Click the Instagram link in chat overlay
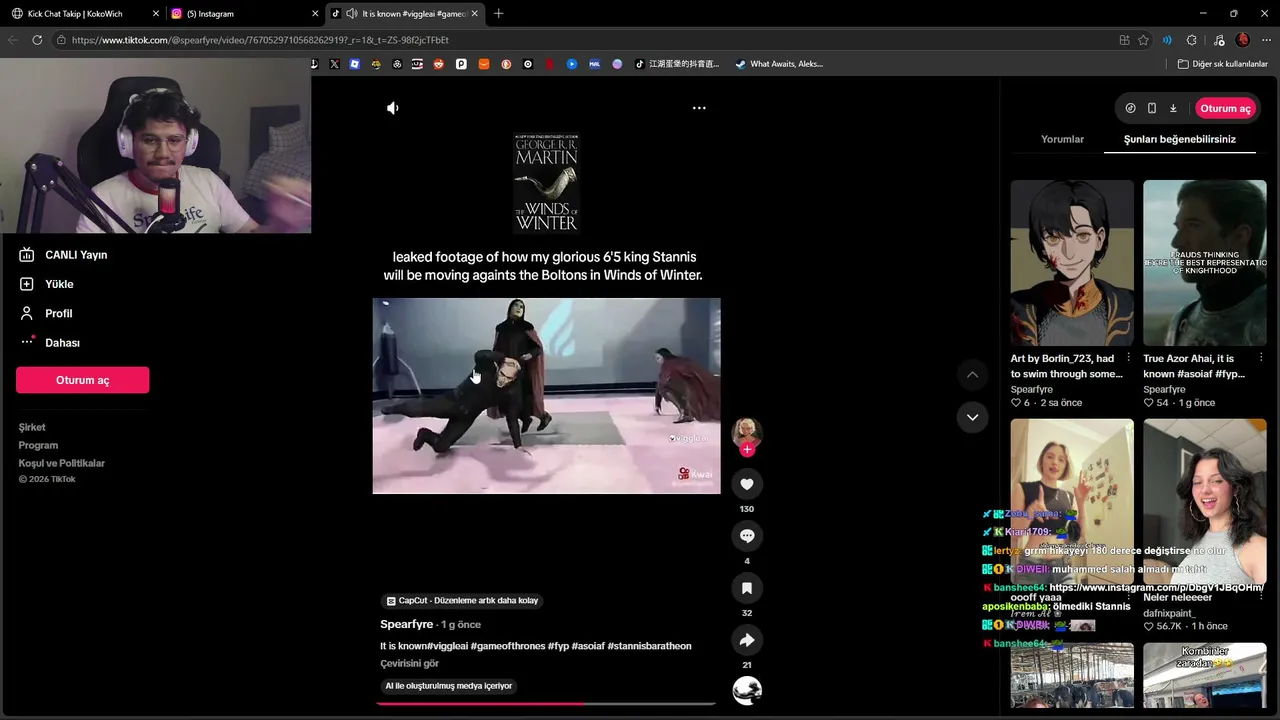Viewport: 1280px width, 720px height. click(1157, 588)
